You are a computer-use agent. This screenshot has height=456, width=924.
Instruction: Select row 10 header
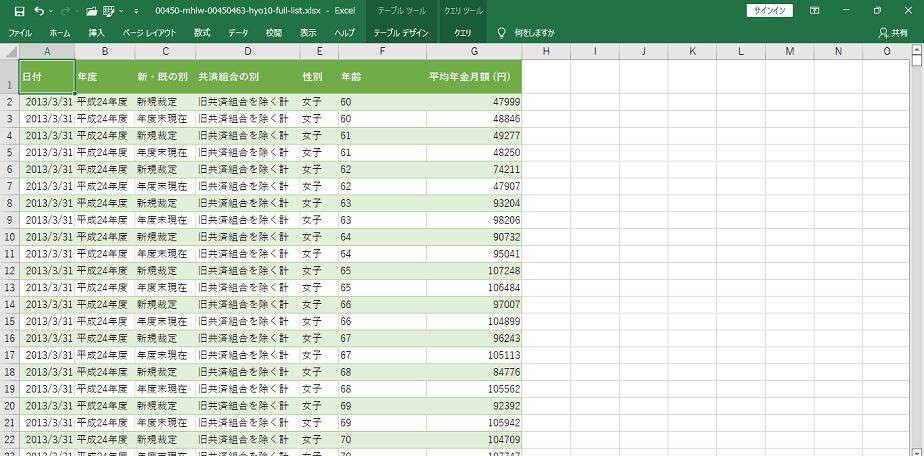(x=9, y=237)
